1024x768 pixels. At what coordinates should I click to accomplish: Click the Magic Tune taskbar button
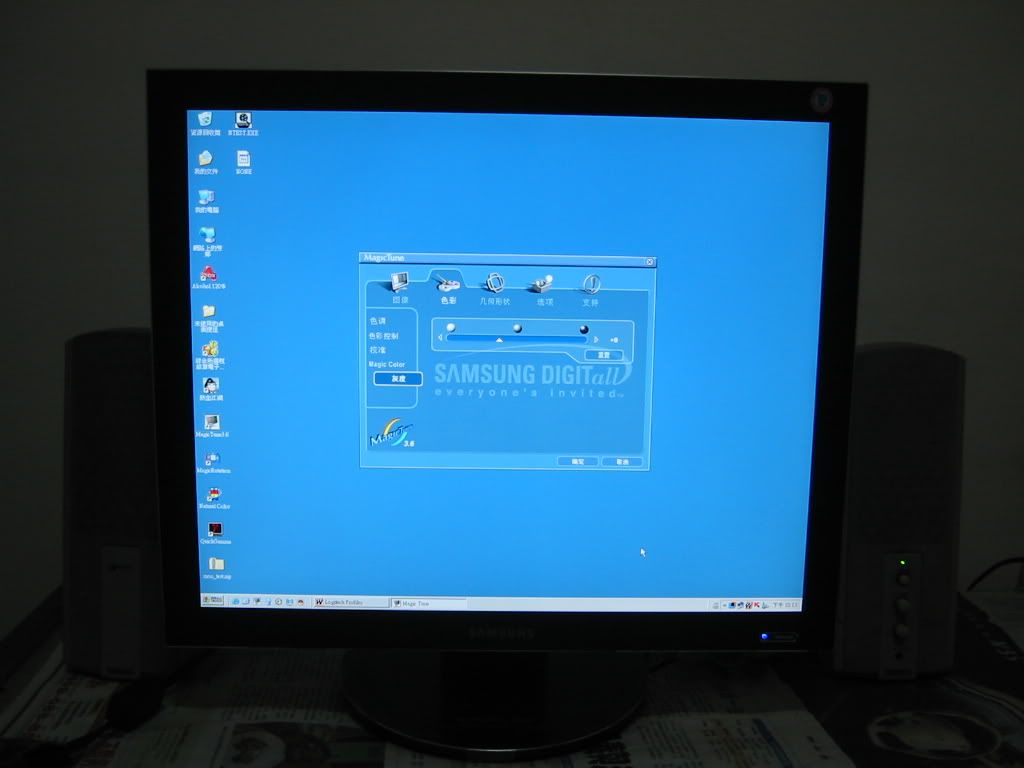point(428,603)
